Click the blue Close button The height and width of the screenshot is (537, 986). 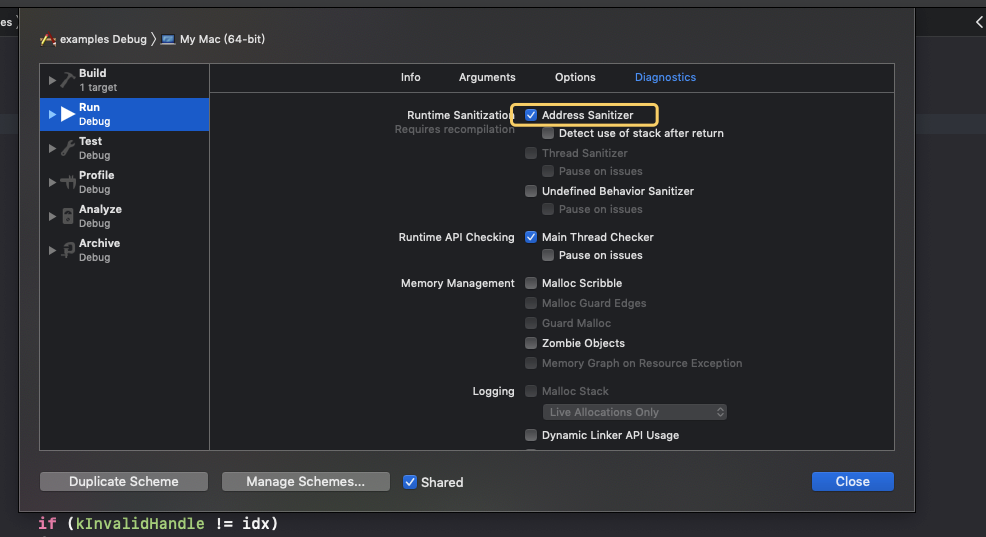852,482
